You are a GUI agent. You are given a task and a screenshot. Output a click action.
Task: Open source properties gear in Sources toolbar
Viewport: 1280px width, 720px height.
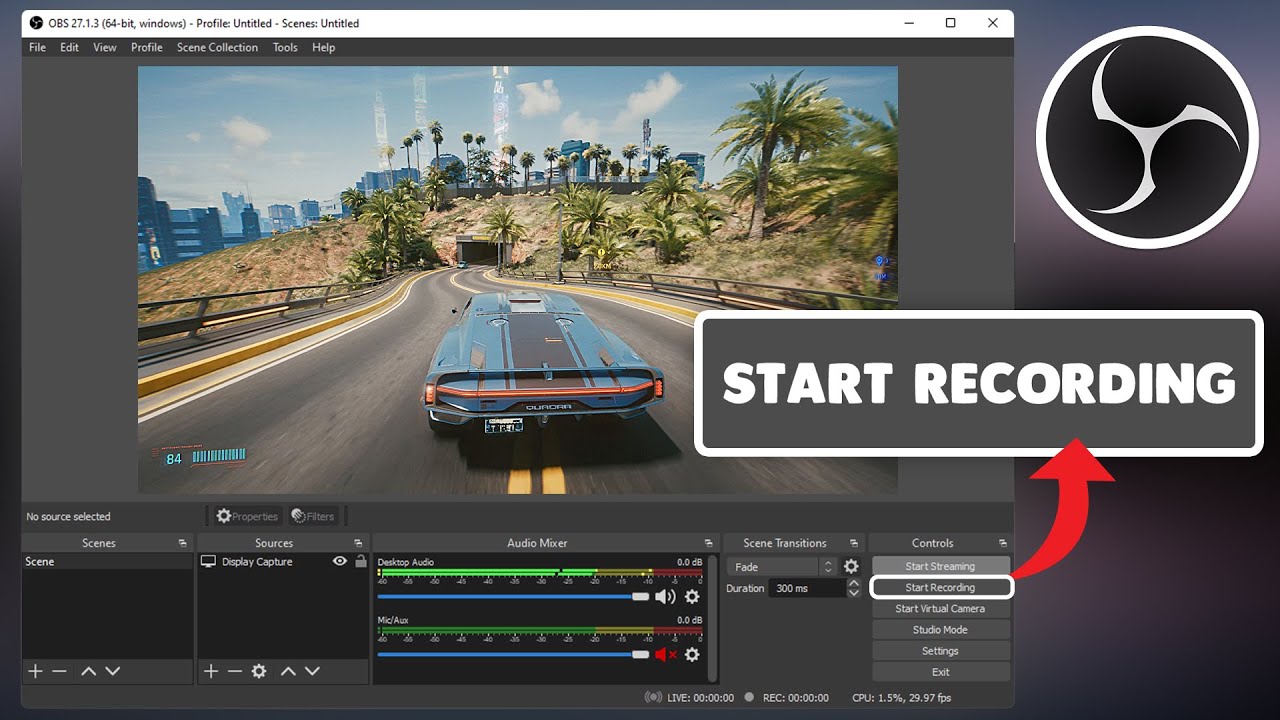(259, 671)
